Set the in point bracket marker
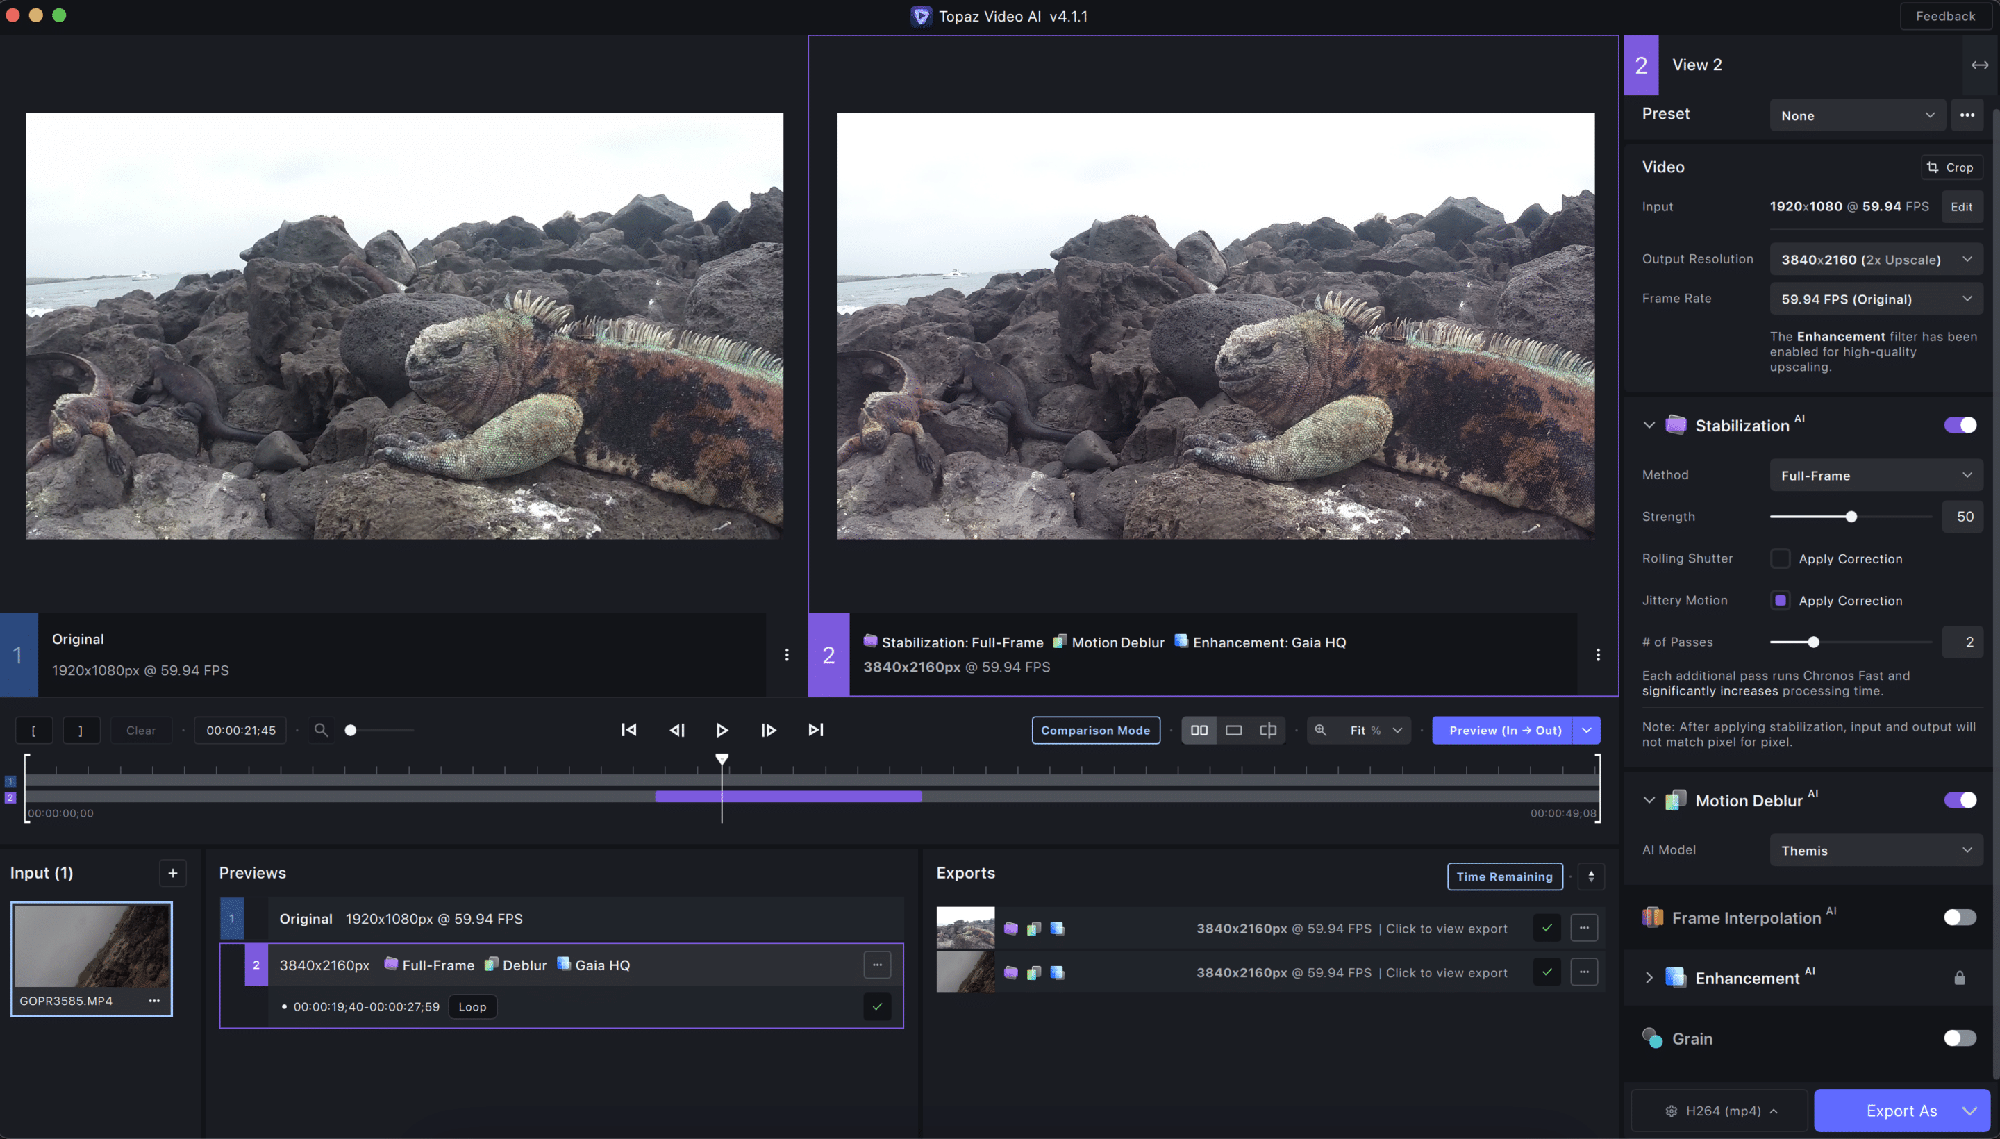 [34, 731]
